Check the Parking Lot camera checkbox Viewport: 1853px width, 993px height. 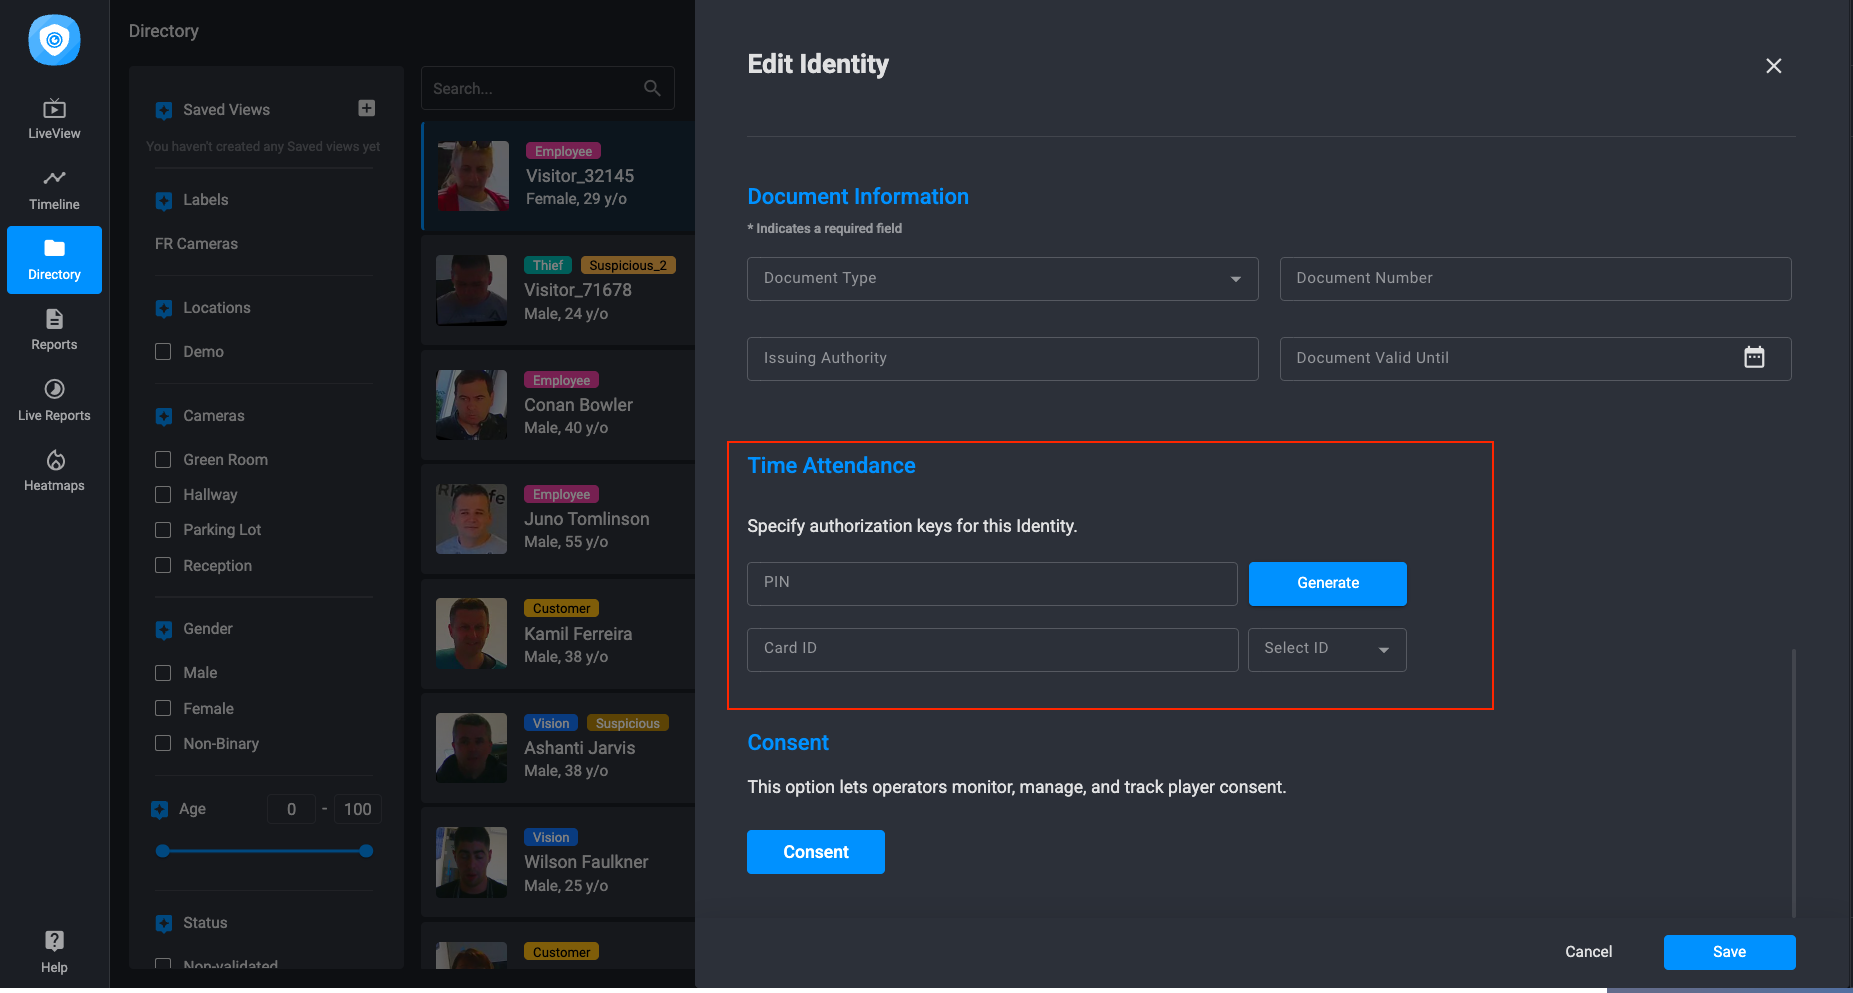point(163,530)
